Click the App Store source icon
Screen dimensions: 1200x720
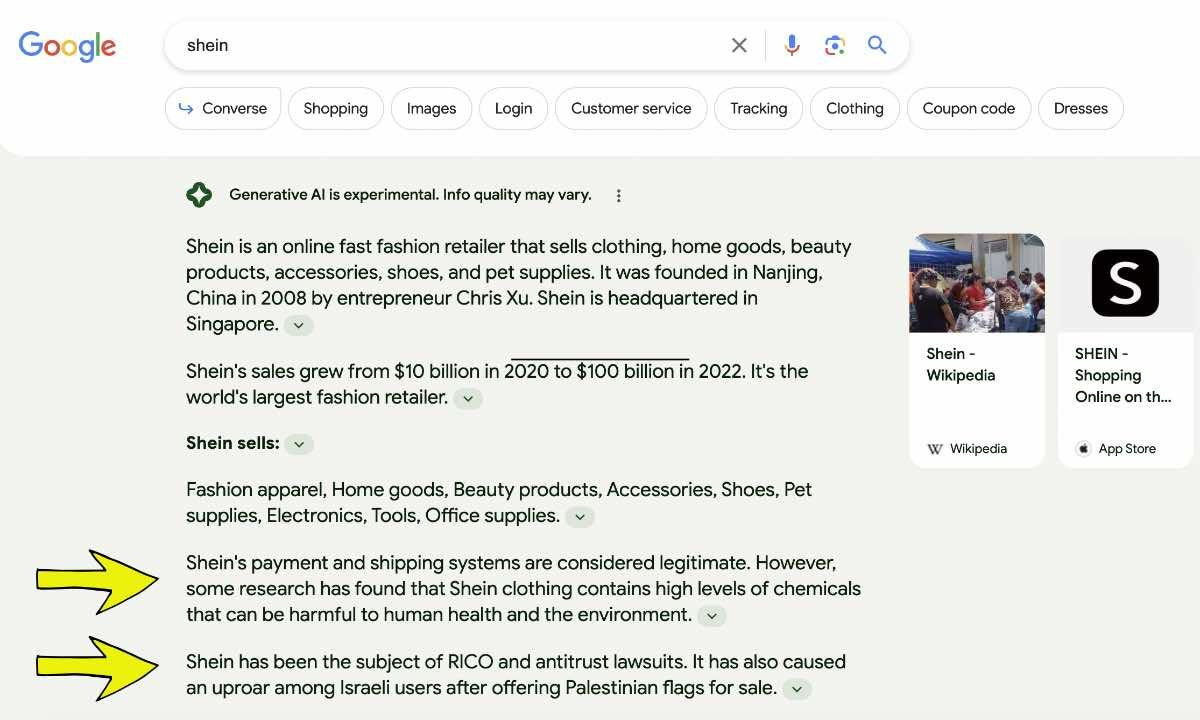pyautogui.click(x=1083, y=449)
